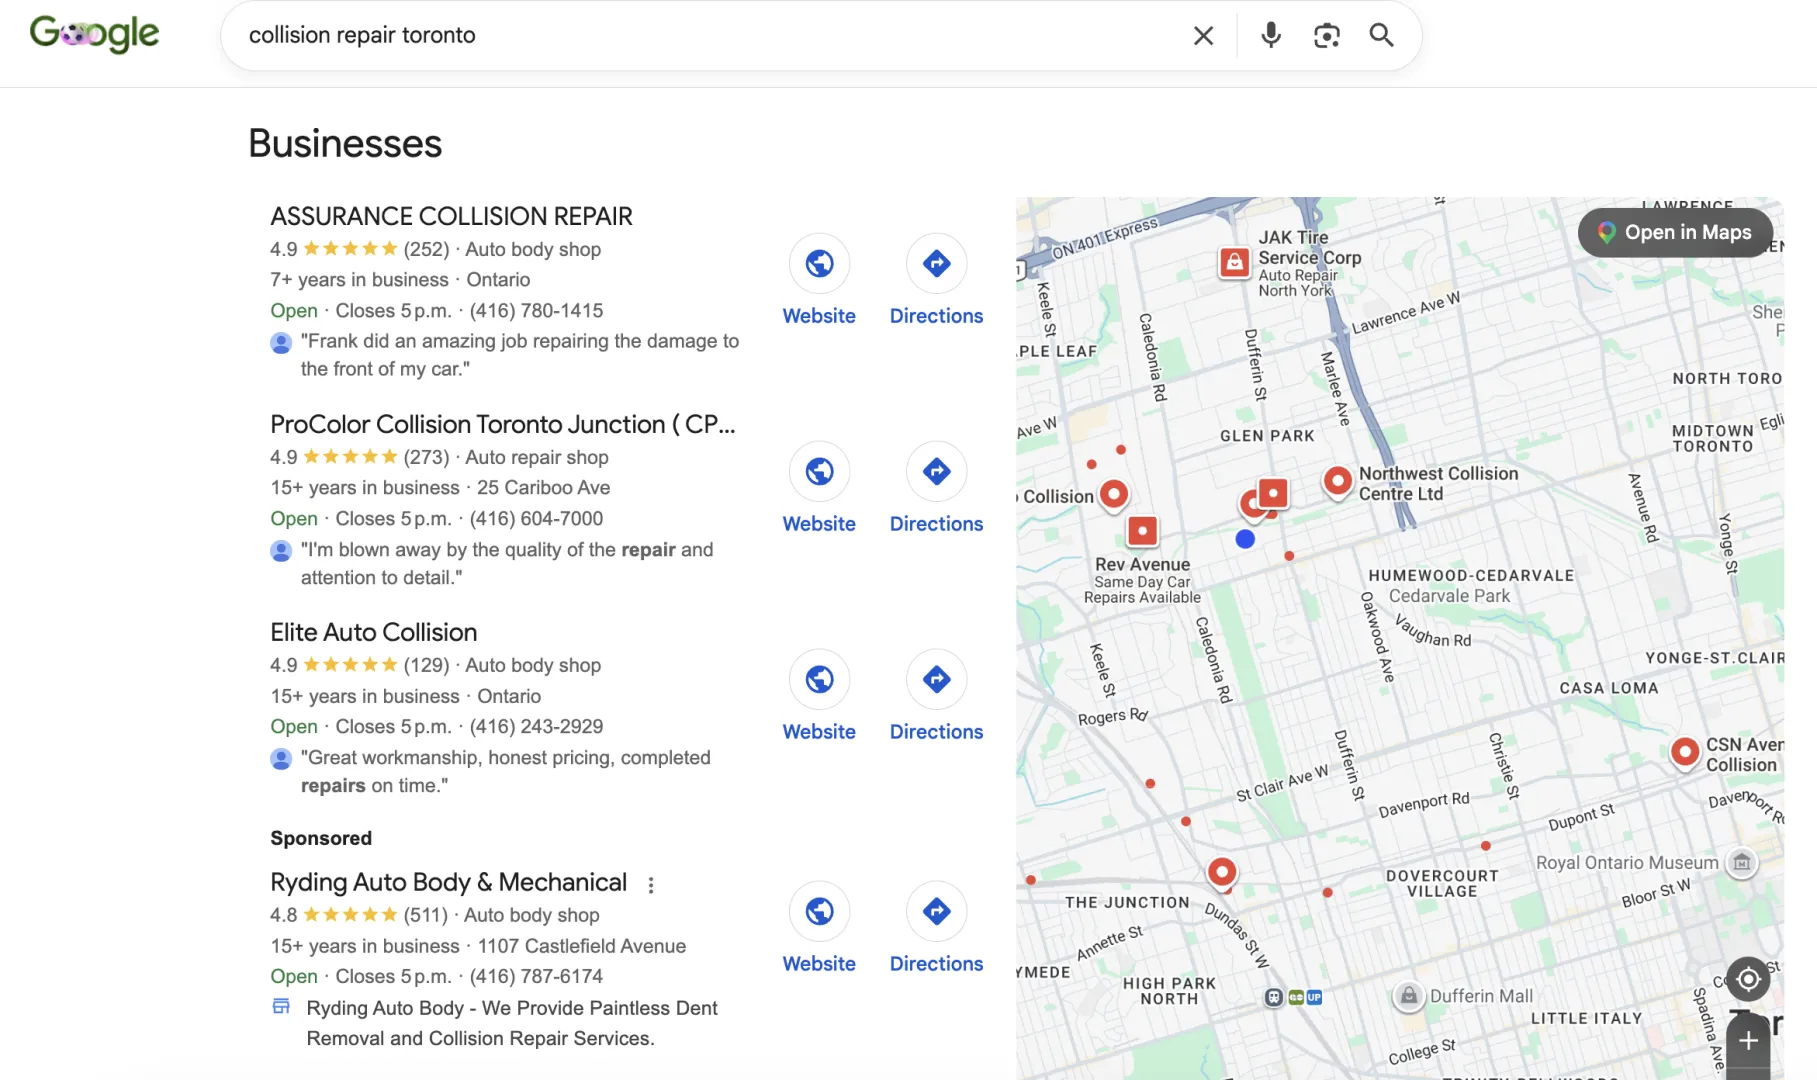The width and height of the screenshot is (1817, 1080).
Task: Zoom in on the map with plus button
Action: pos(1748,1041)
